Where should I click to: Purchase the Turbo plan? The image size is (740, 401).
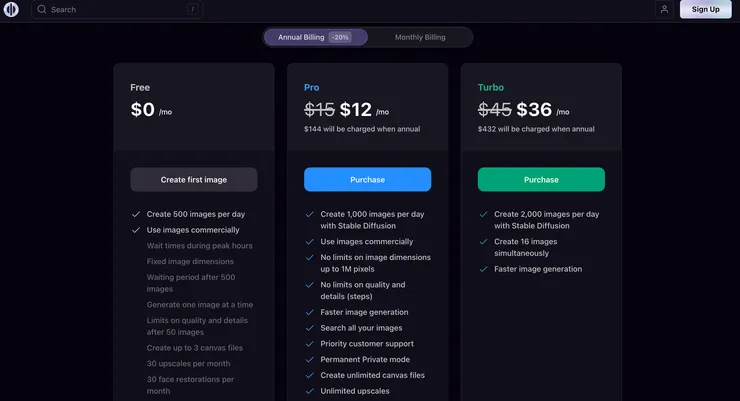tap(541, 180)
